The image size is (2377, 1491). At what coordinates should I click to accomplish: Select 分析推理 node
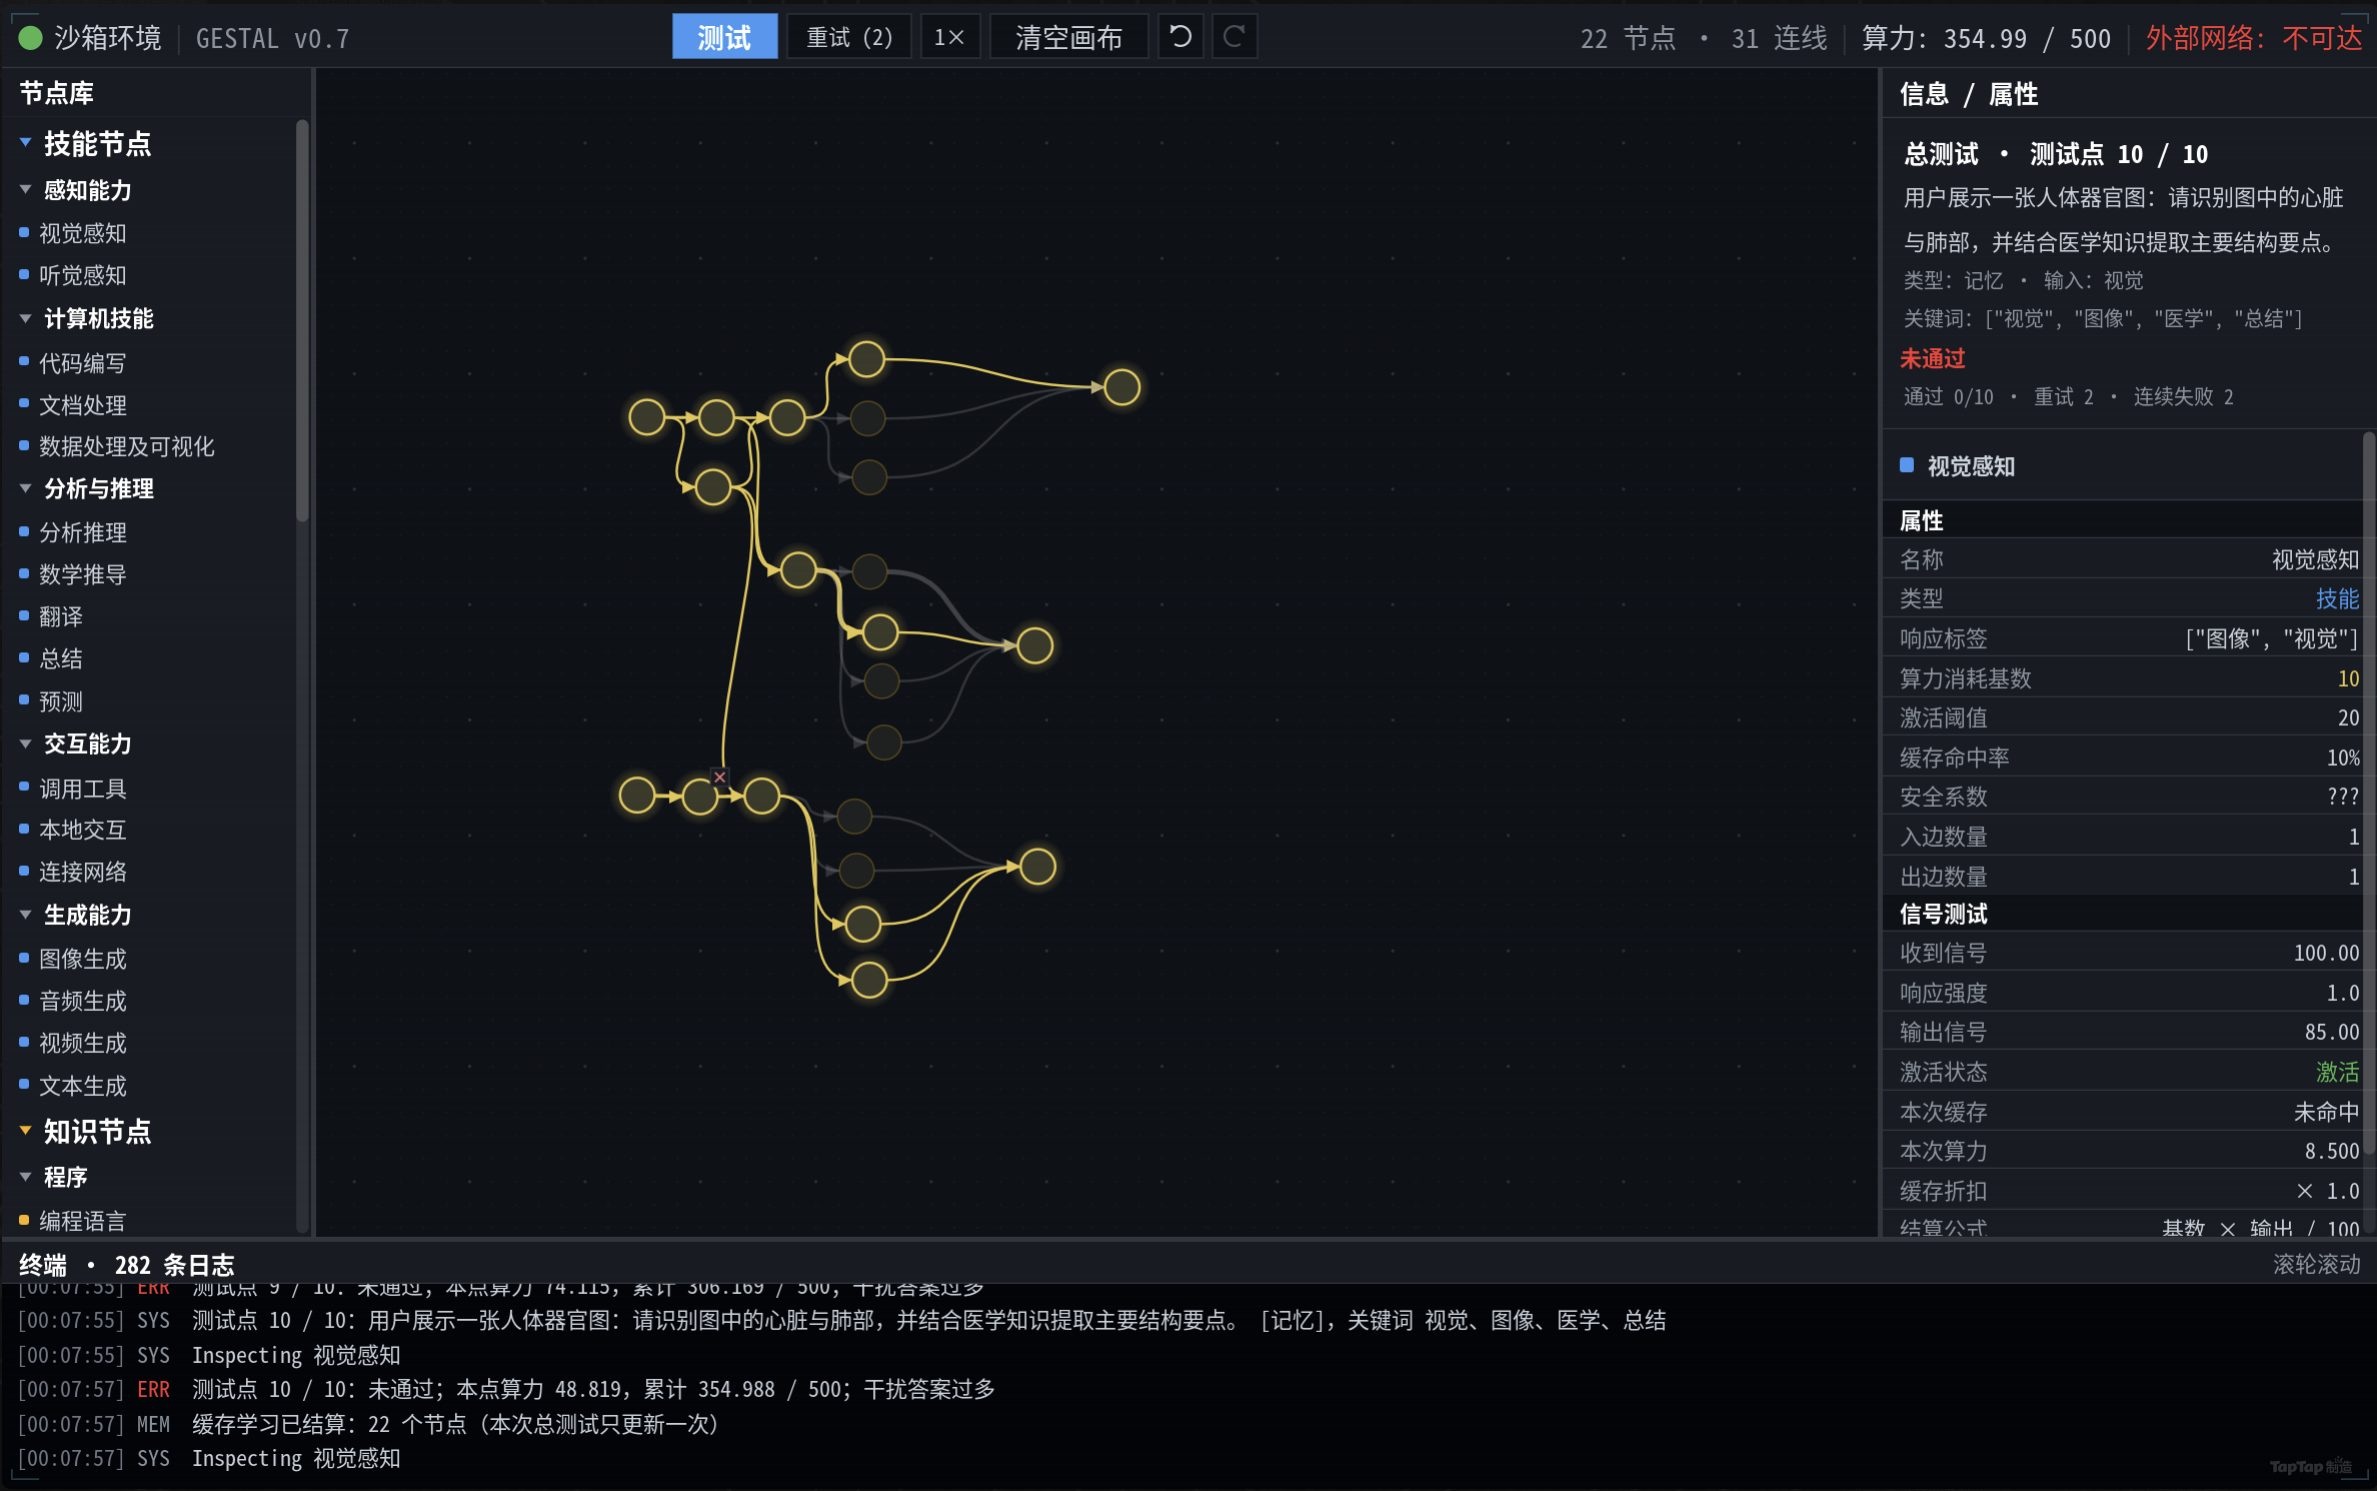click(82, 533)
